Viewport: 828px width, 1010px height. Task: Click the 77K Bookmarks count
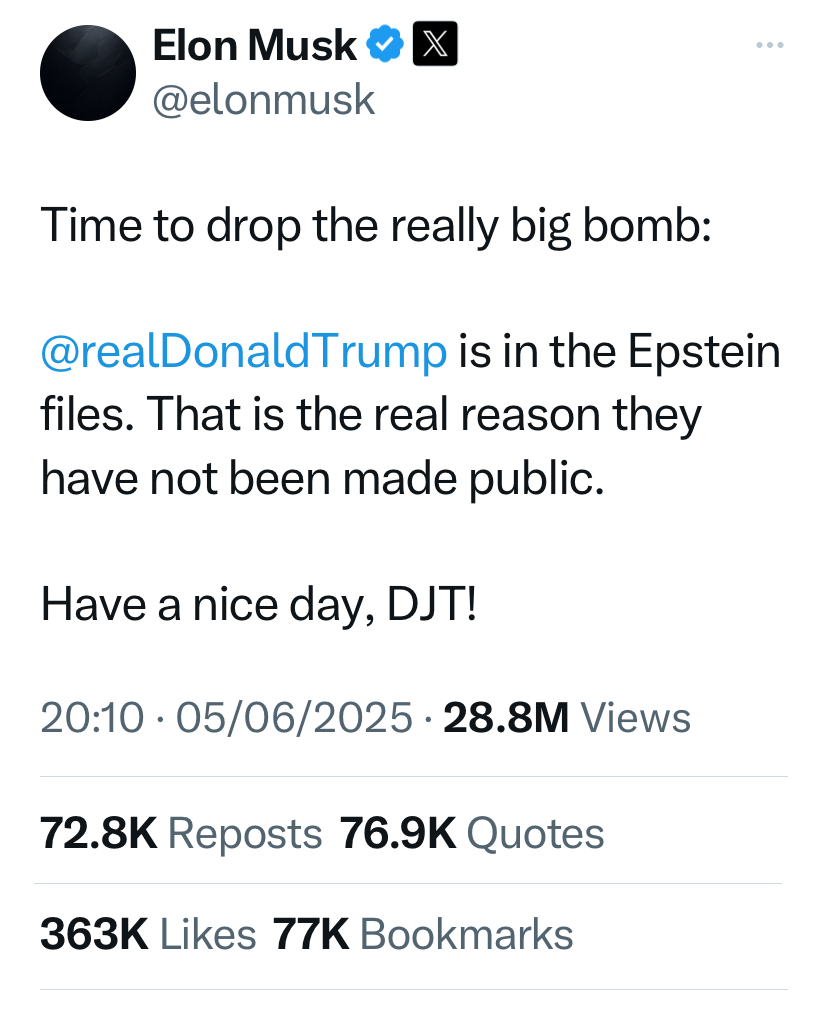click(423, 934)
